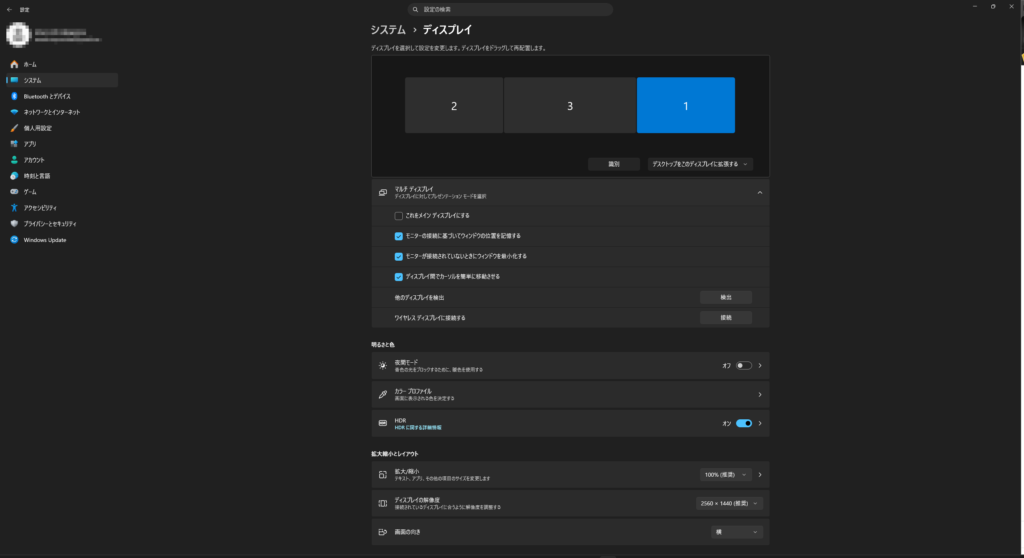This screenshot has height=558, width=1024.
Task: Click ワイヤレス ディスプレイに接続する label text
Action: (430, 318)
